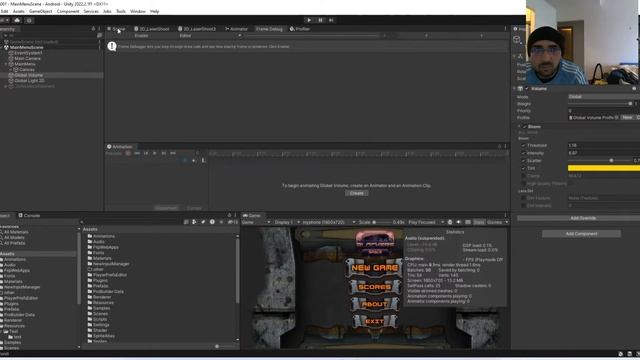This screenshot has height=360, width=640.
Task: Click the Animation add keyframe icon
Action: point(194,160)
